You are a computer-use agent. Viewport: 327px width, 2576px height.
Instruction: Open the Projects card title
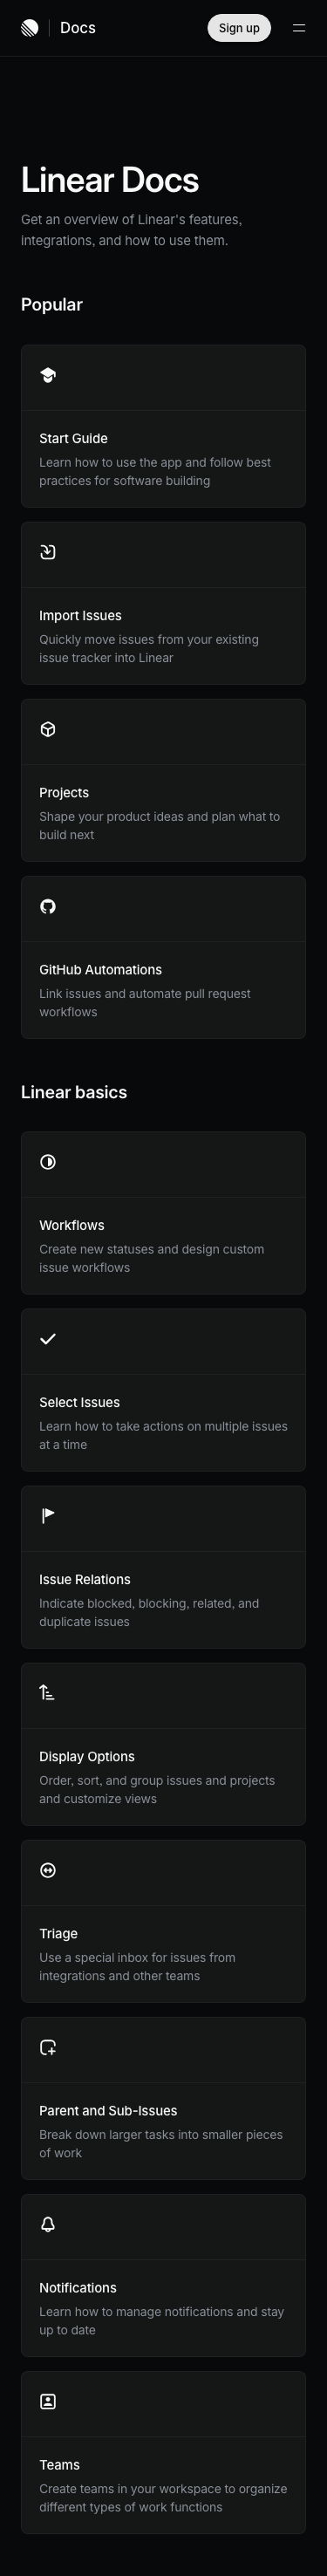[x=64, y=793]
